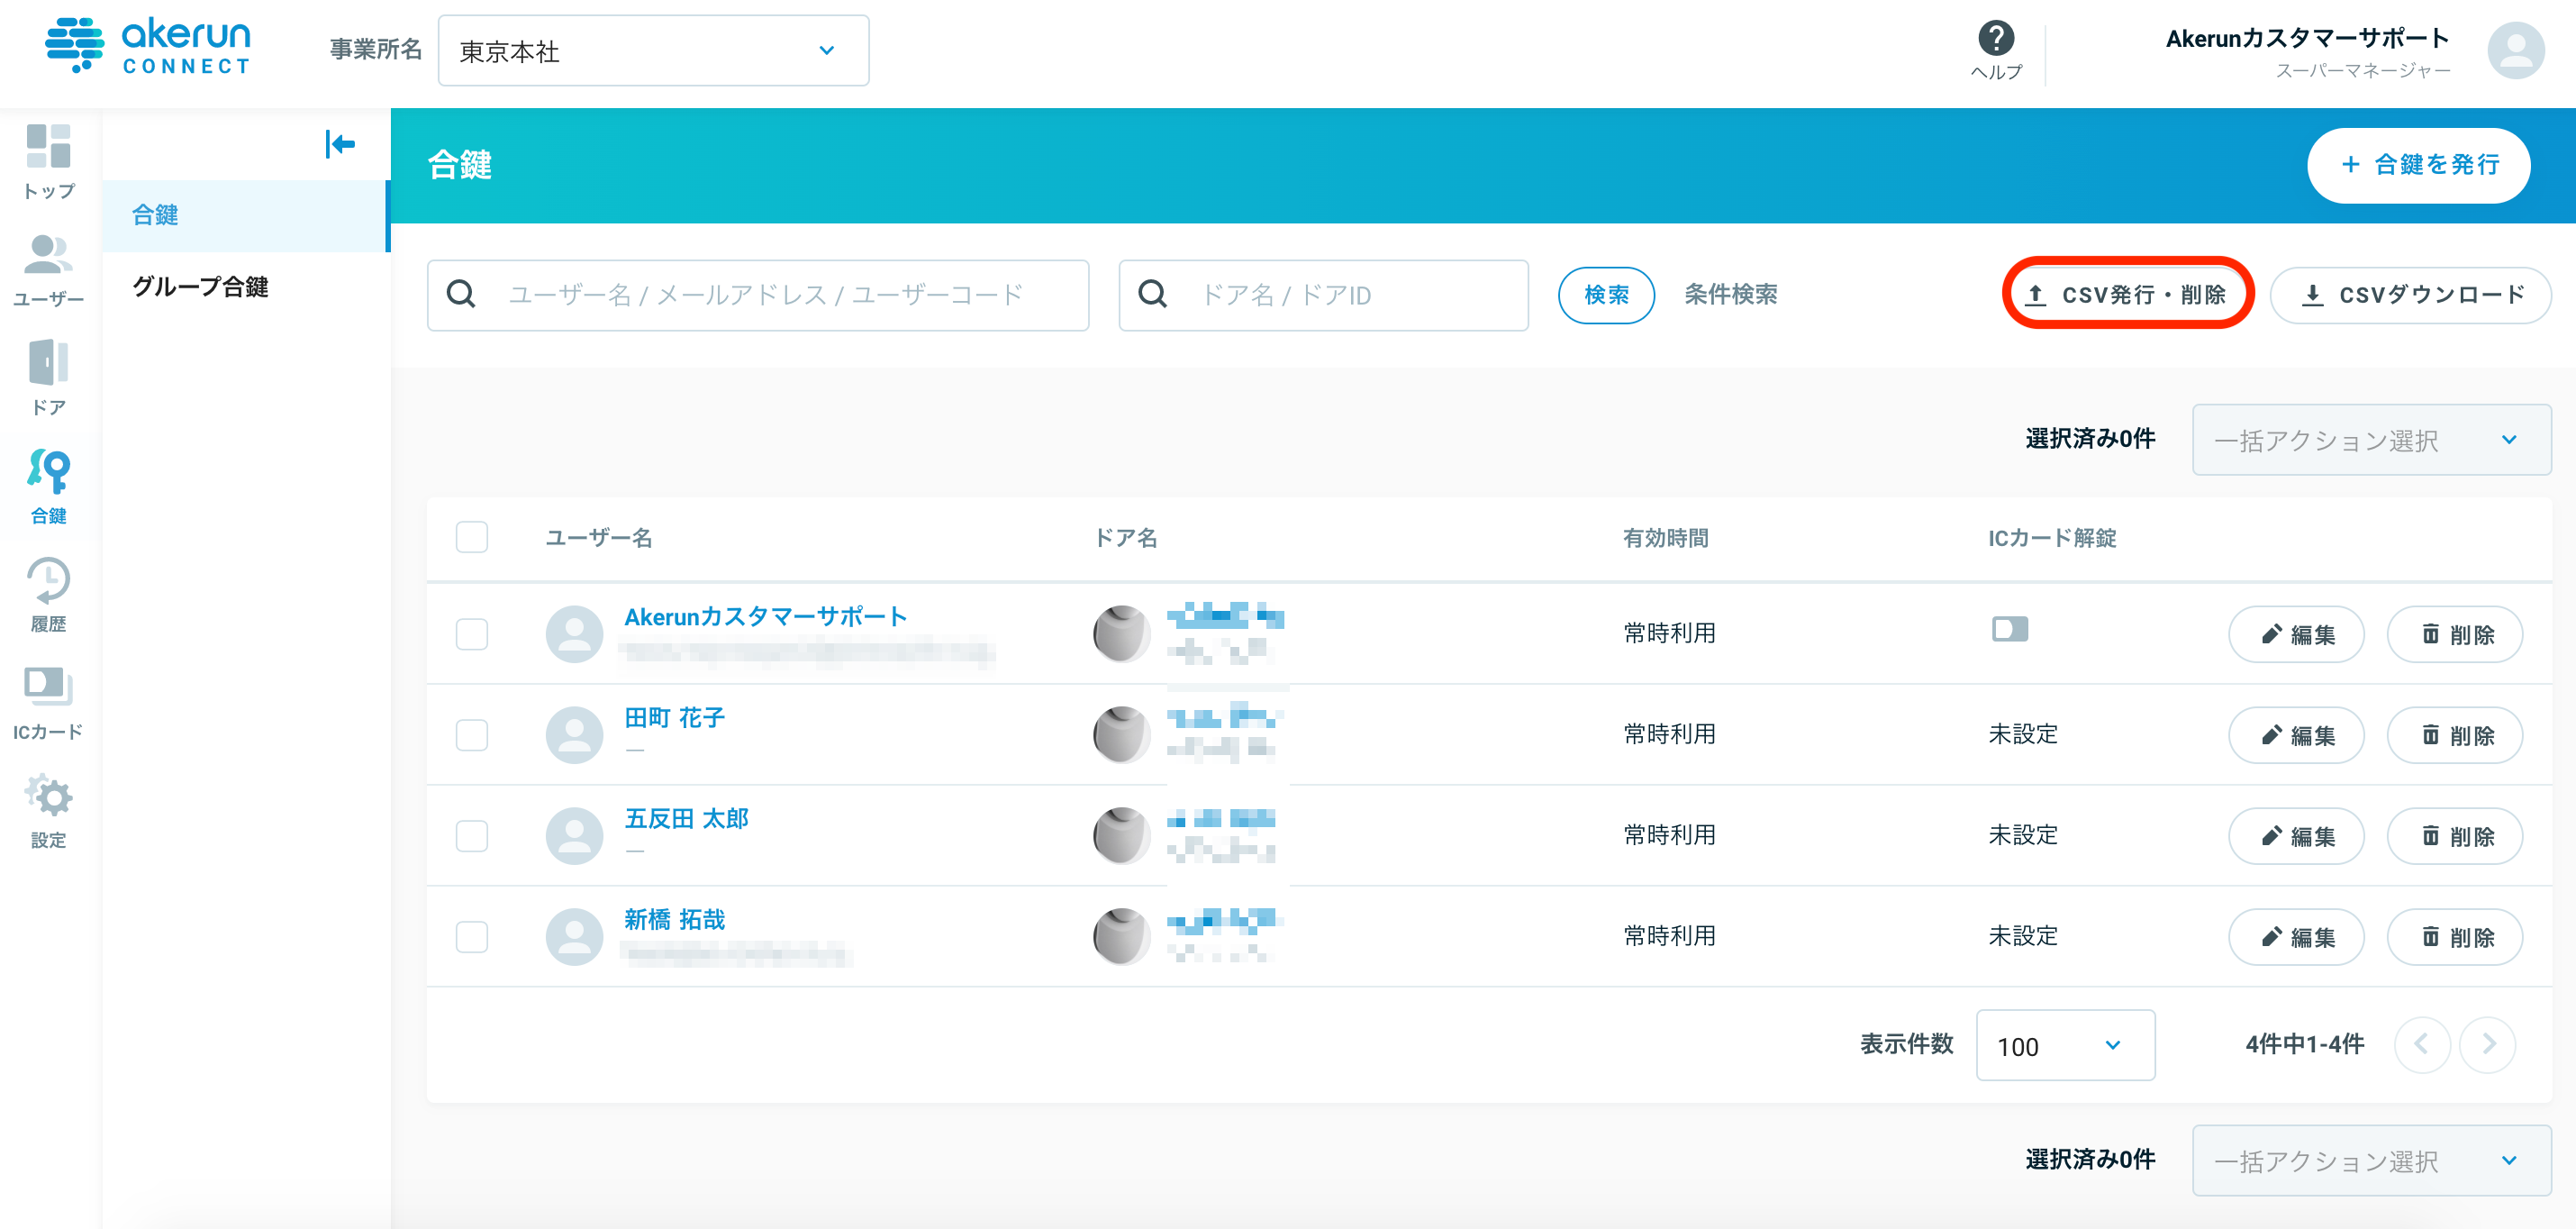Click the ユーザー名 column header
2576x1229 pixels.
click(x=598, y=538)
